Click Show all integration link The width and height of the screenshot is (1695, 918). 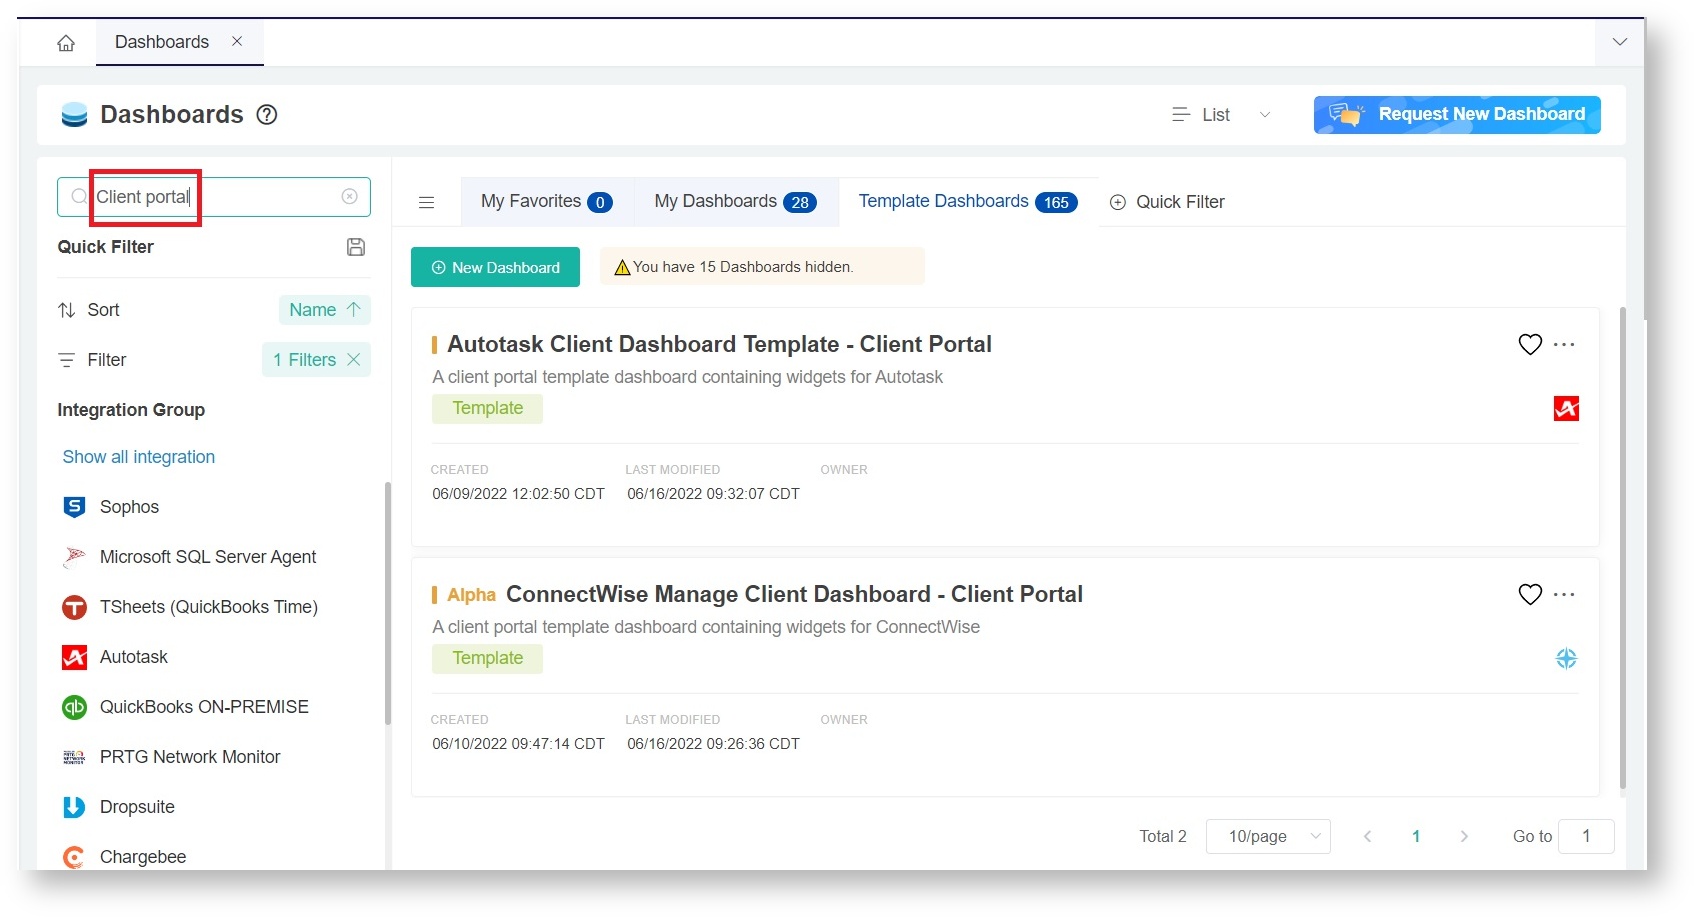[x=138, y=457]
